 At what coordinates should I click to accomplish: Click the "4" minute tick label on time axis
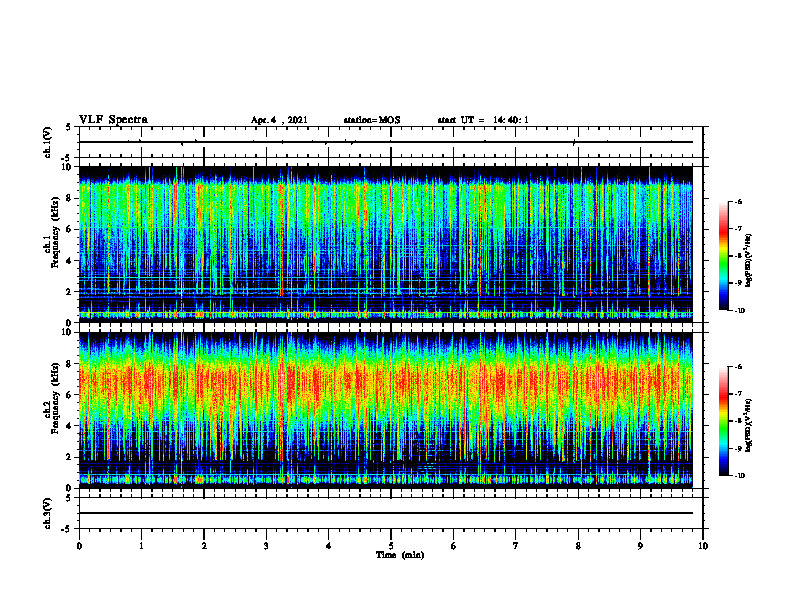coord(329,546)
